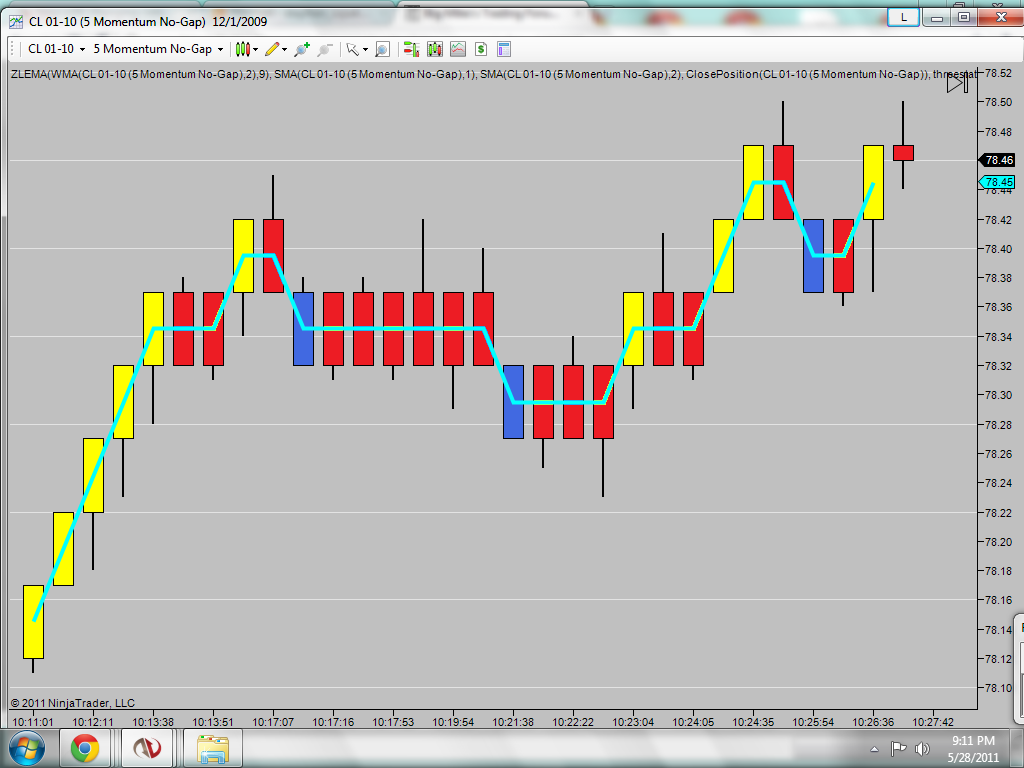
Task: Click the cyan 78.45 indicator price marker
Action: pos(997,182)
